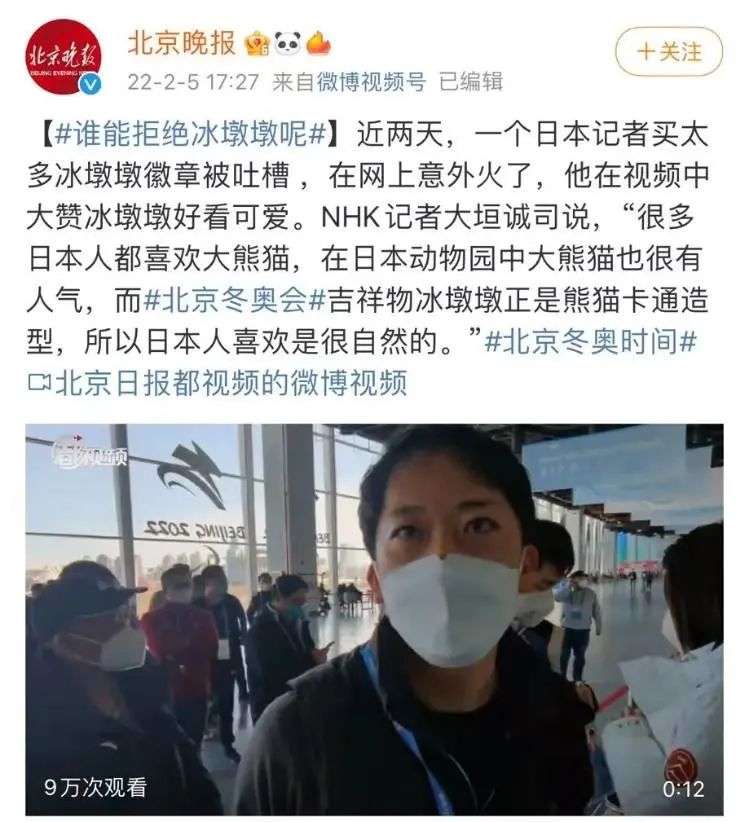Follow the account with +关注 button
The image size is (749, 822).
click(x=669, y=52)
